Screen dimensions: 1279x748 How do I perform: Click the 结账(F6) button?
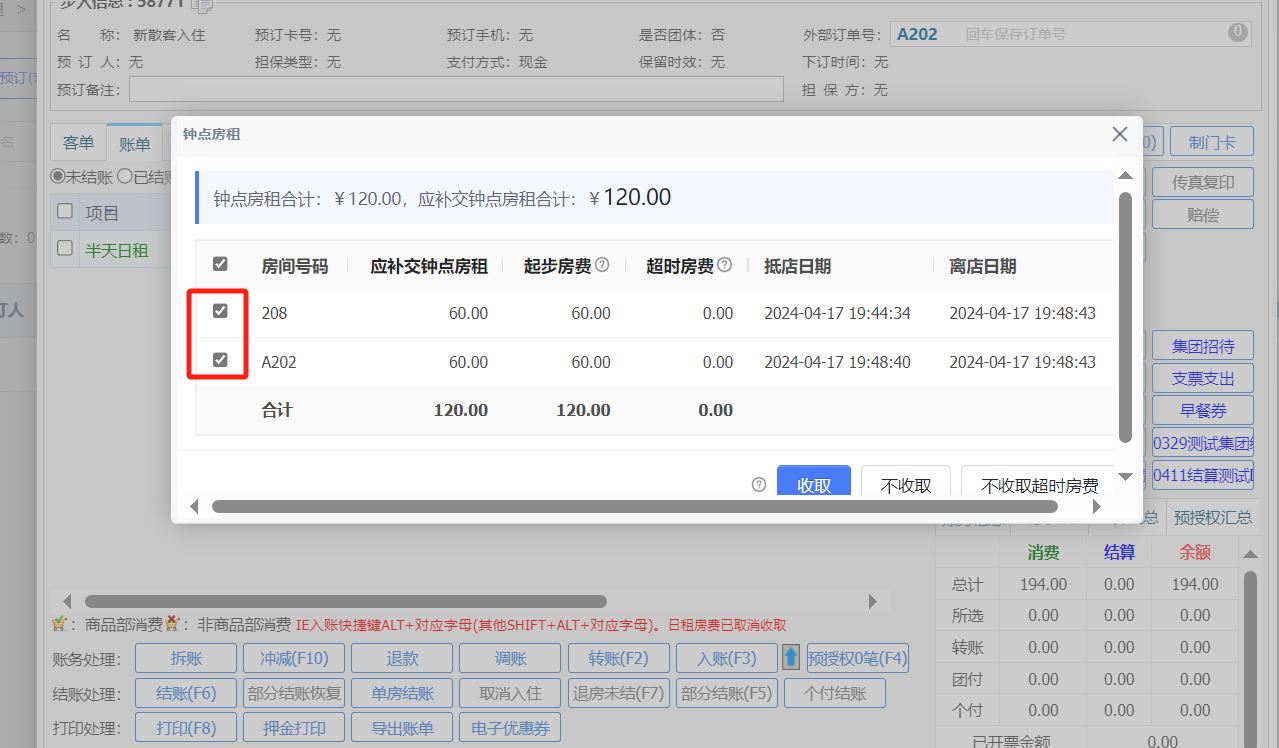[x=186, y=693]
